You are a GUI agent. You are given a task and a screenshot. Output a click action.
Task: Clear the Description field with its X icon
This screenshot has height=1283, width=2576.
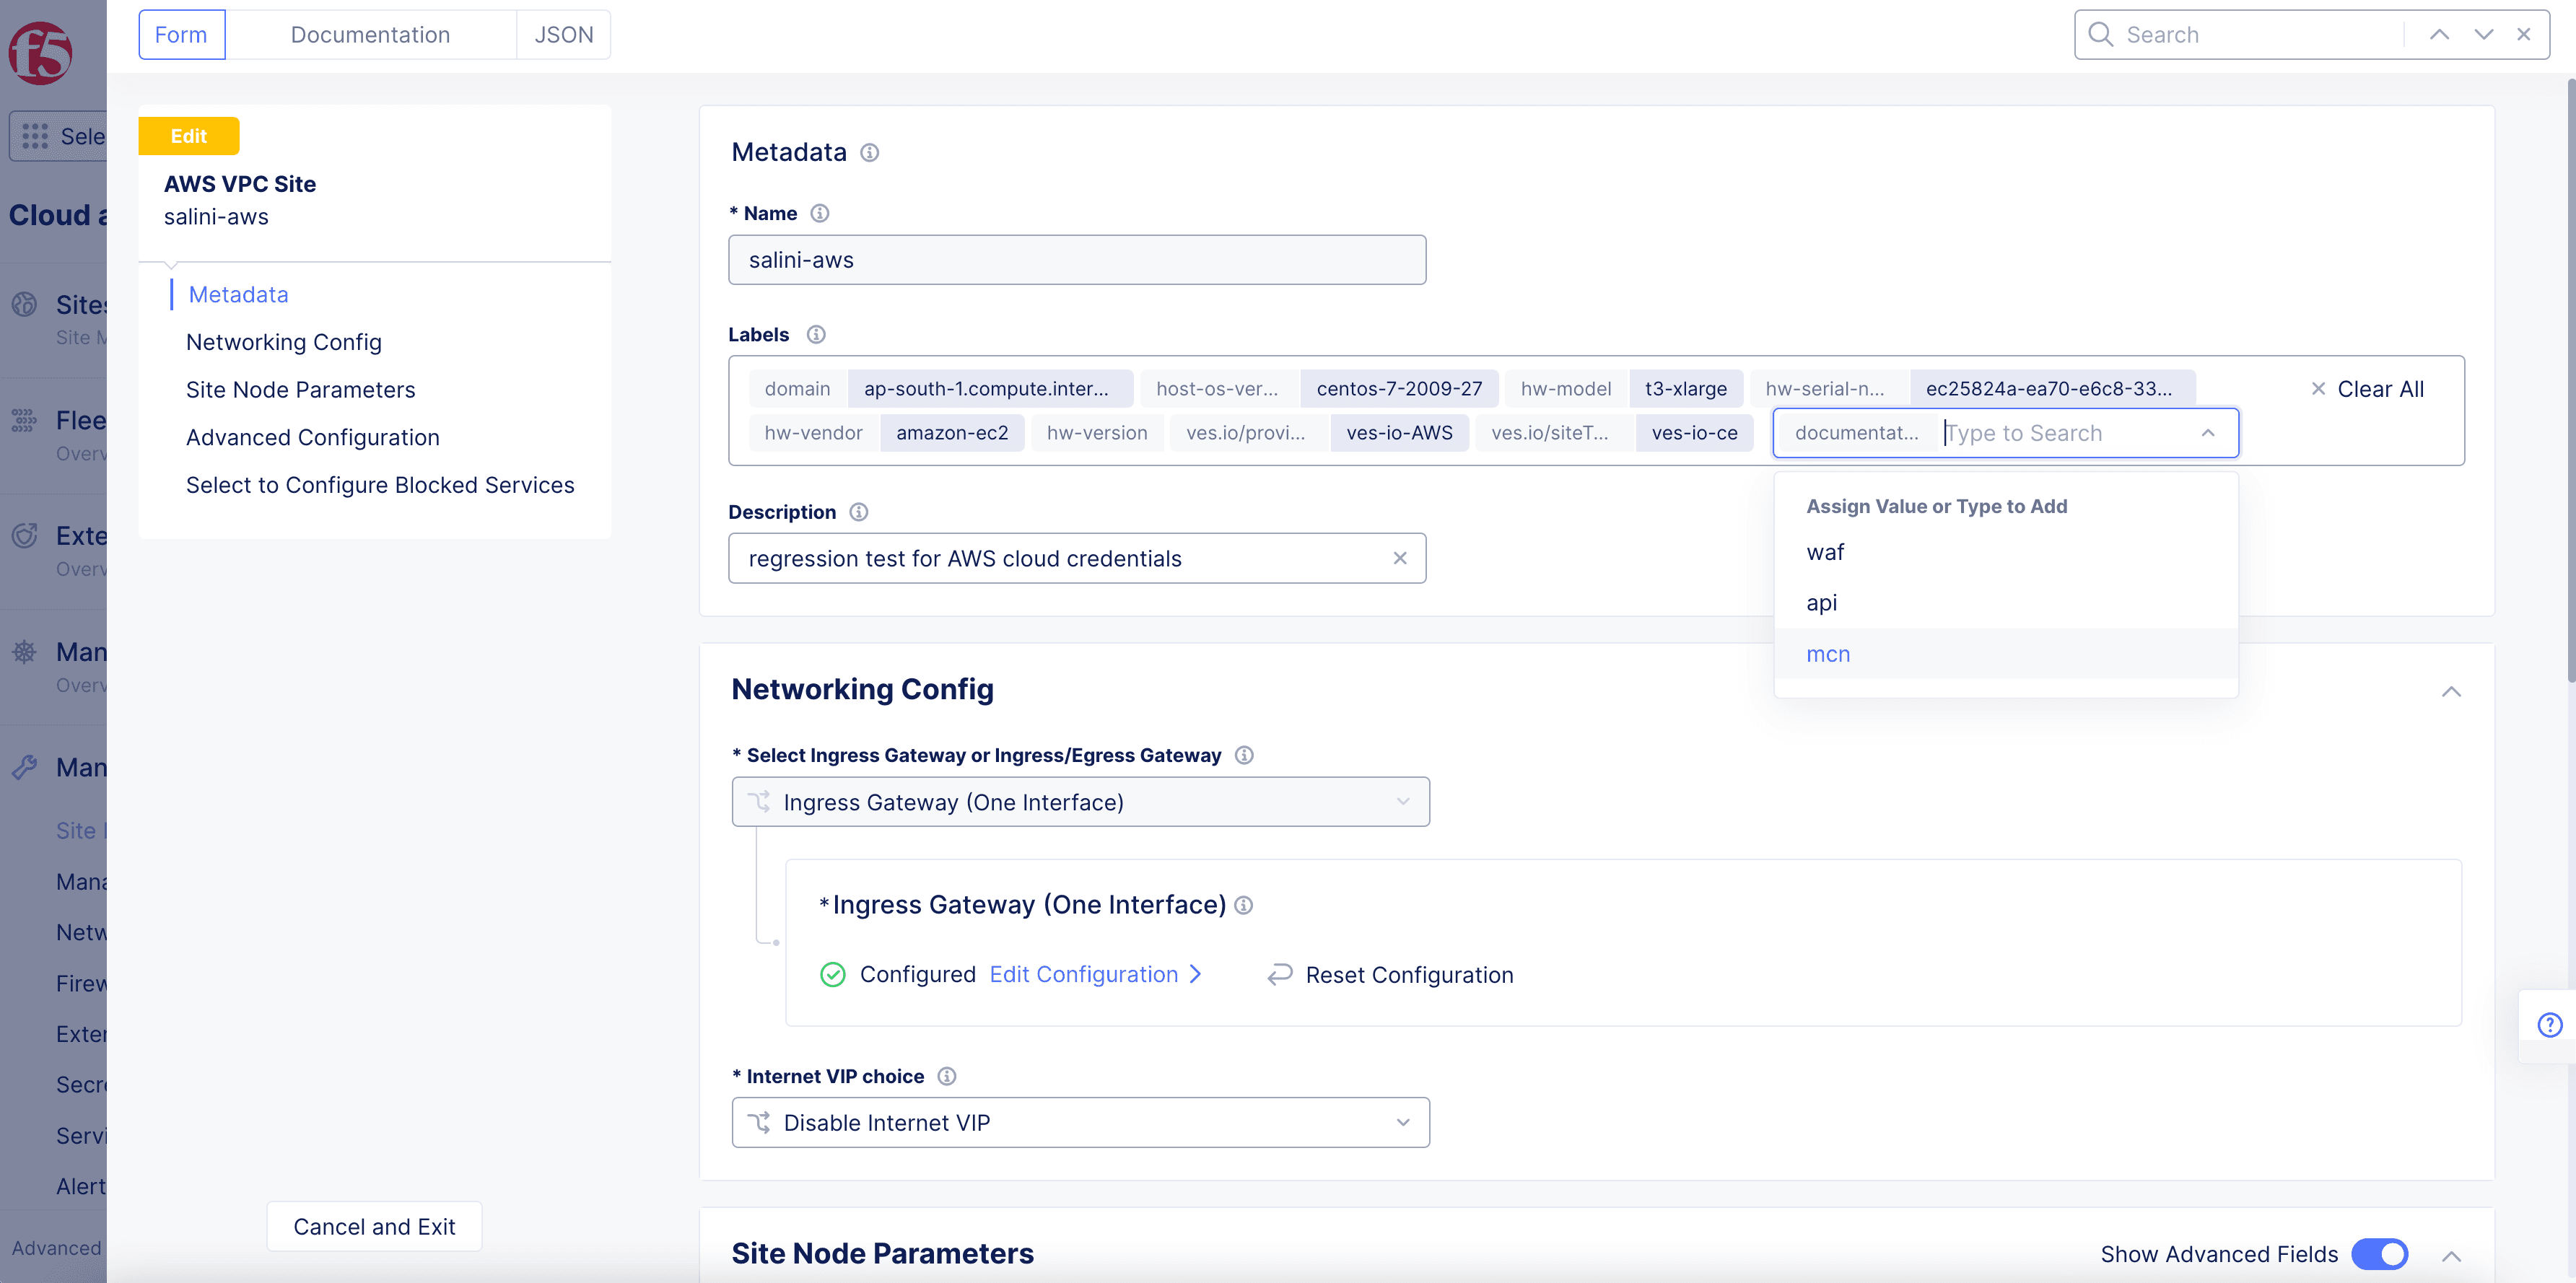(1400, 559)
